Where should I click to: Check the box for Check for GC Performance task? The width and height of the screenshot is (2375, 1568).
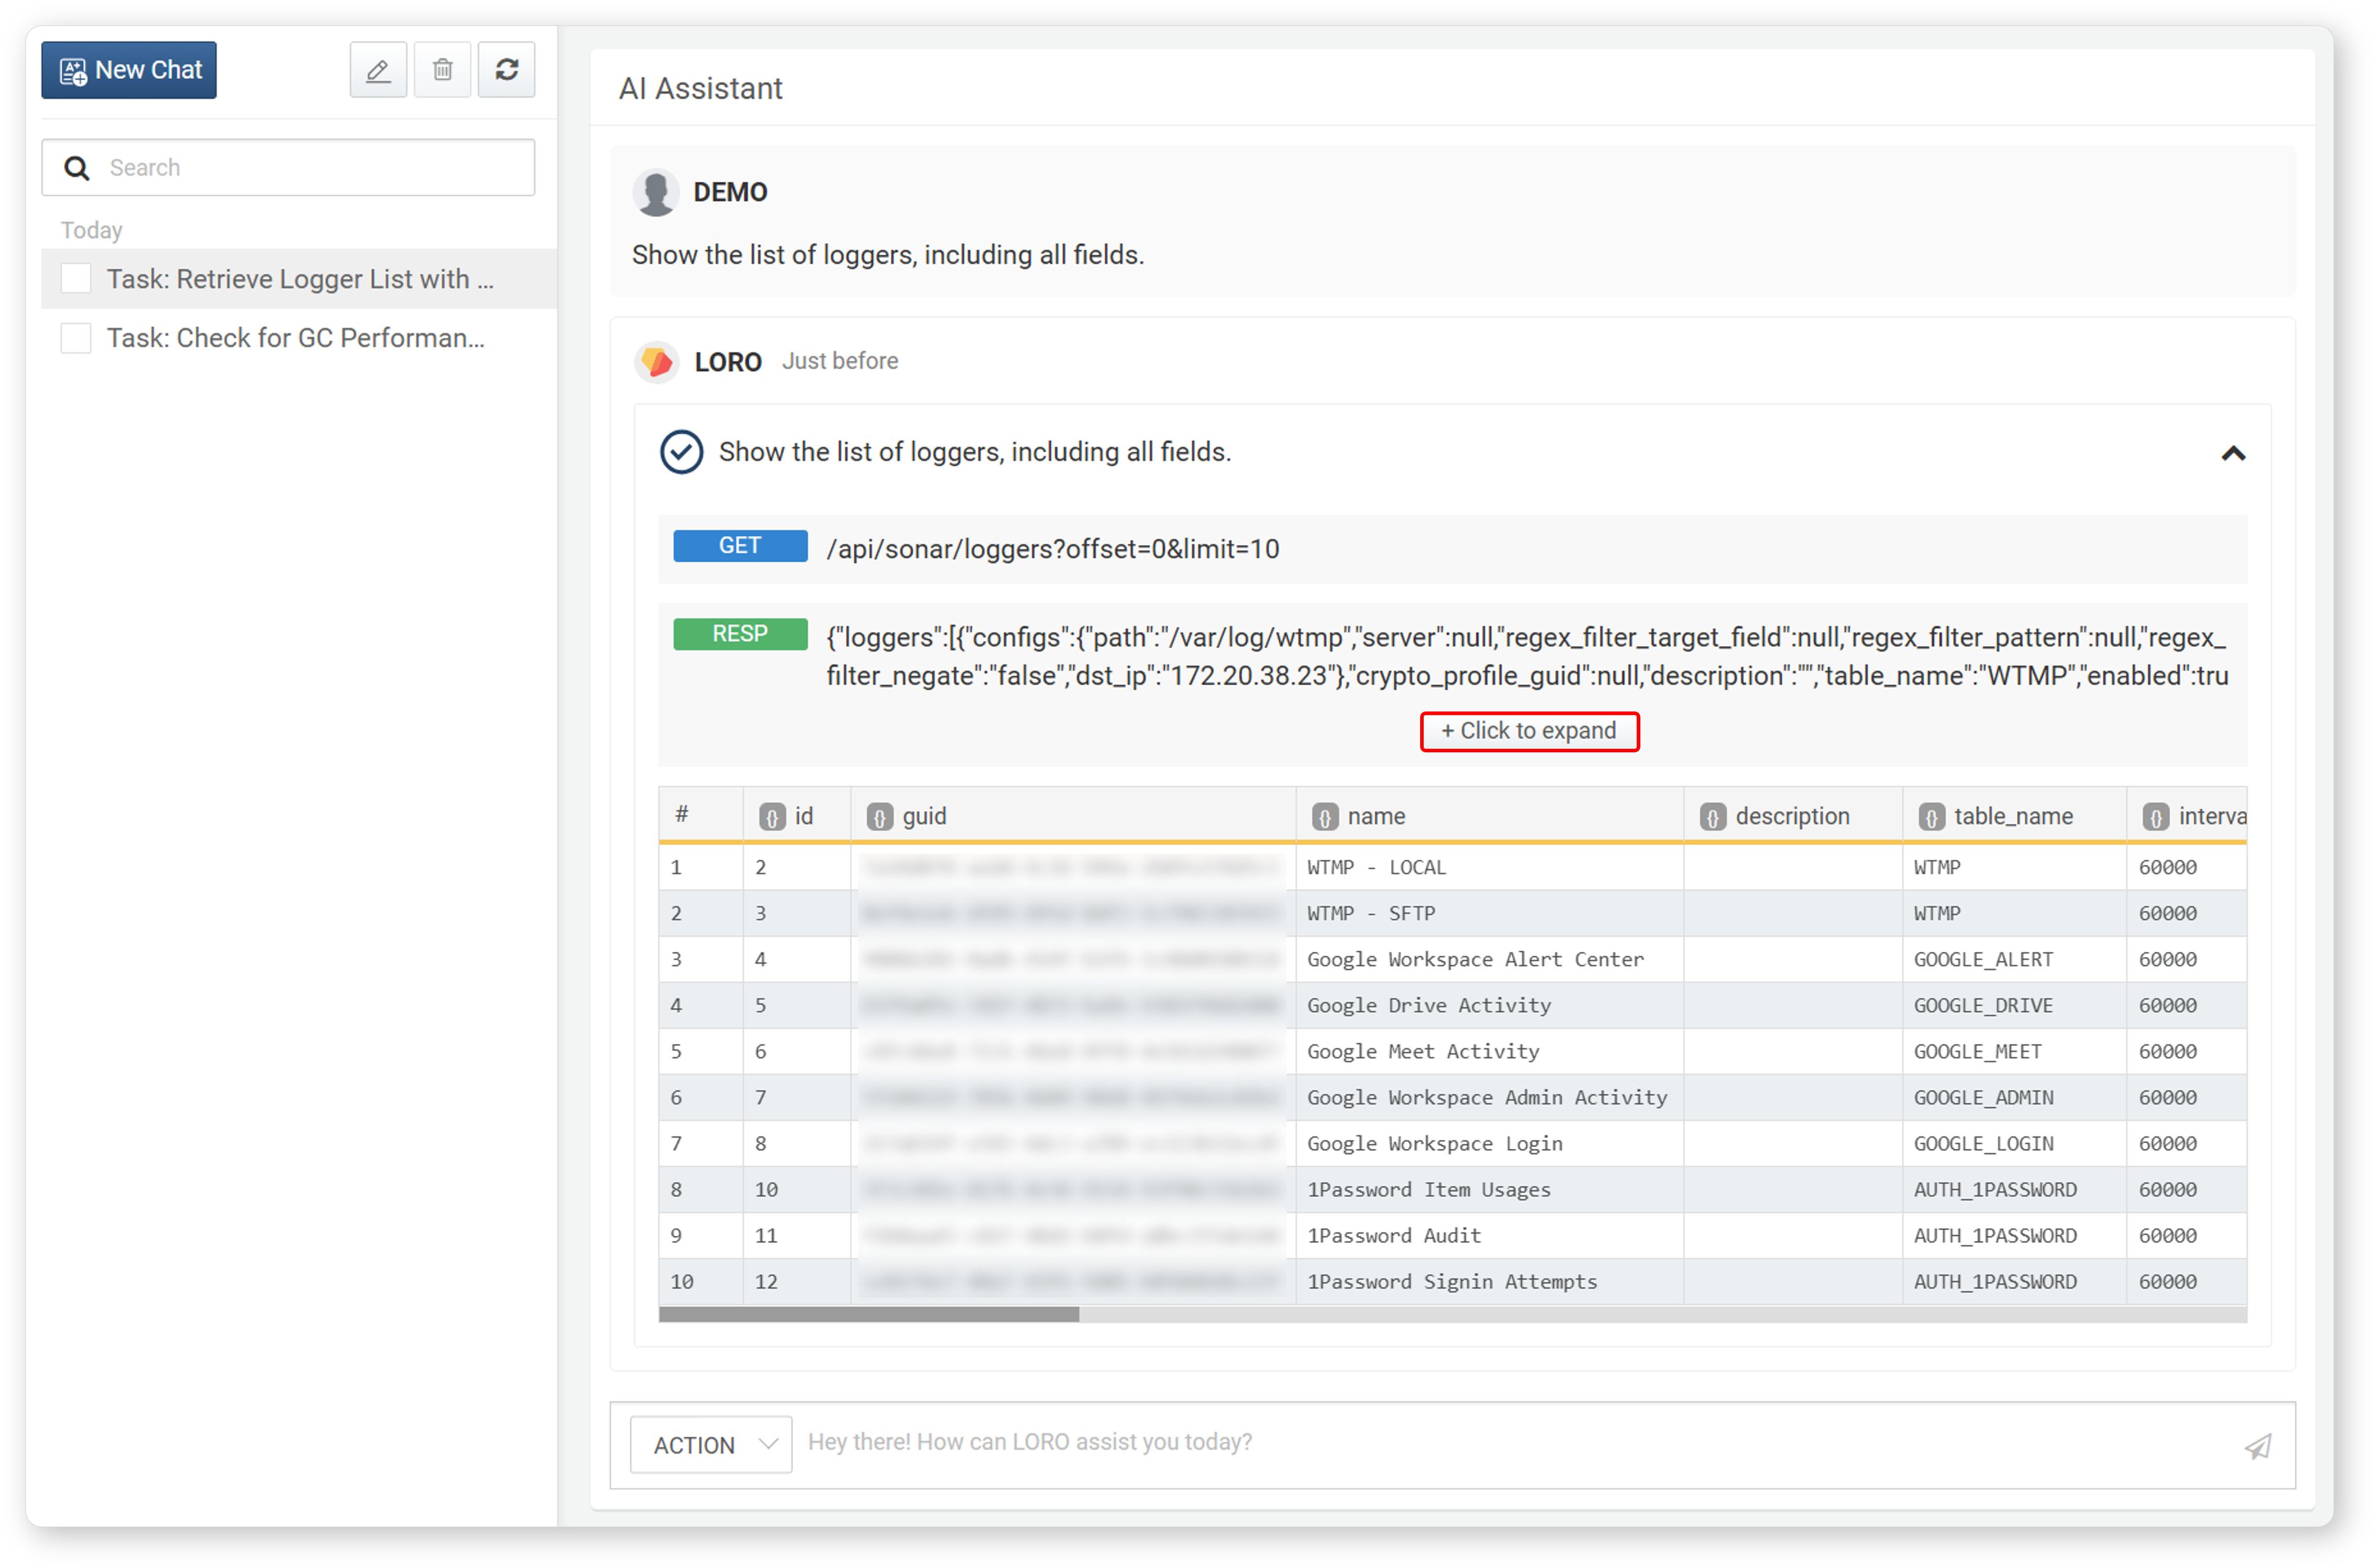76,338
